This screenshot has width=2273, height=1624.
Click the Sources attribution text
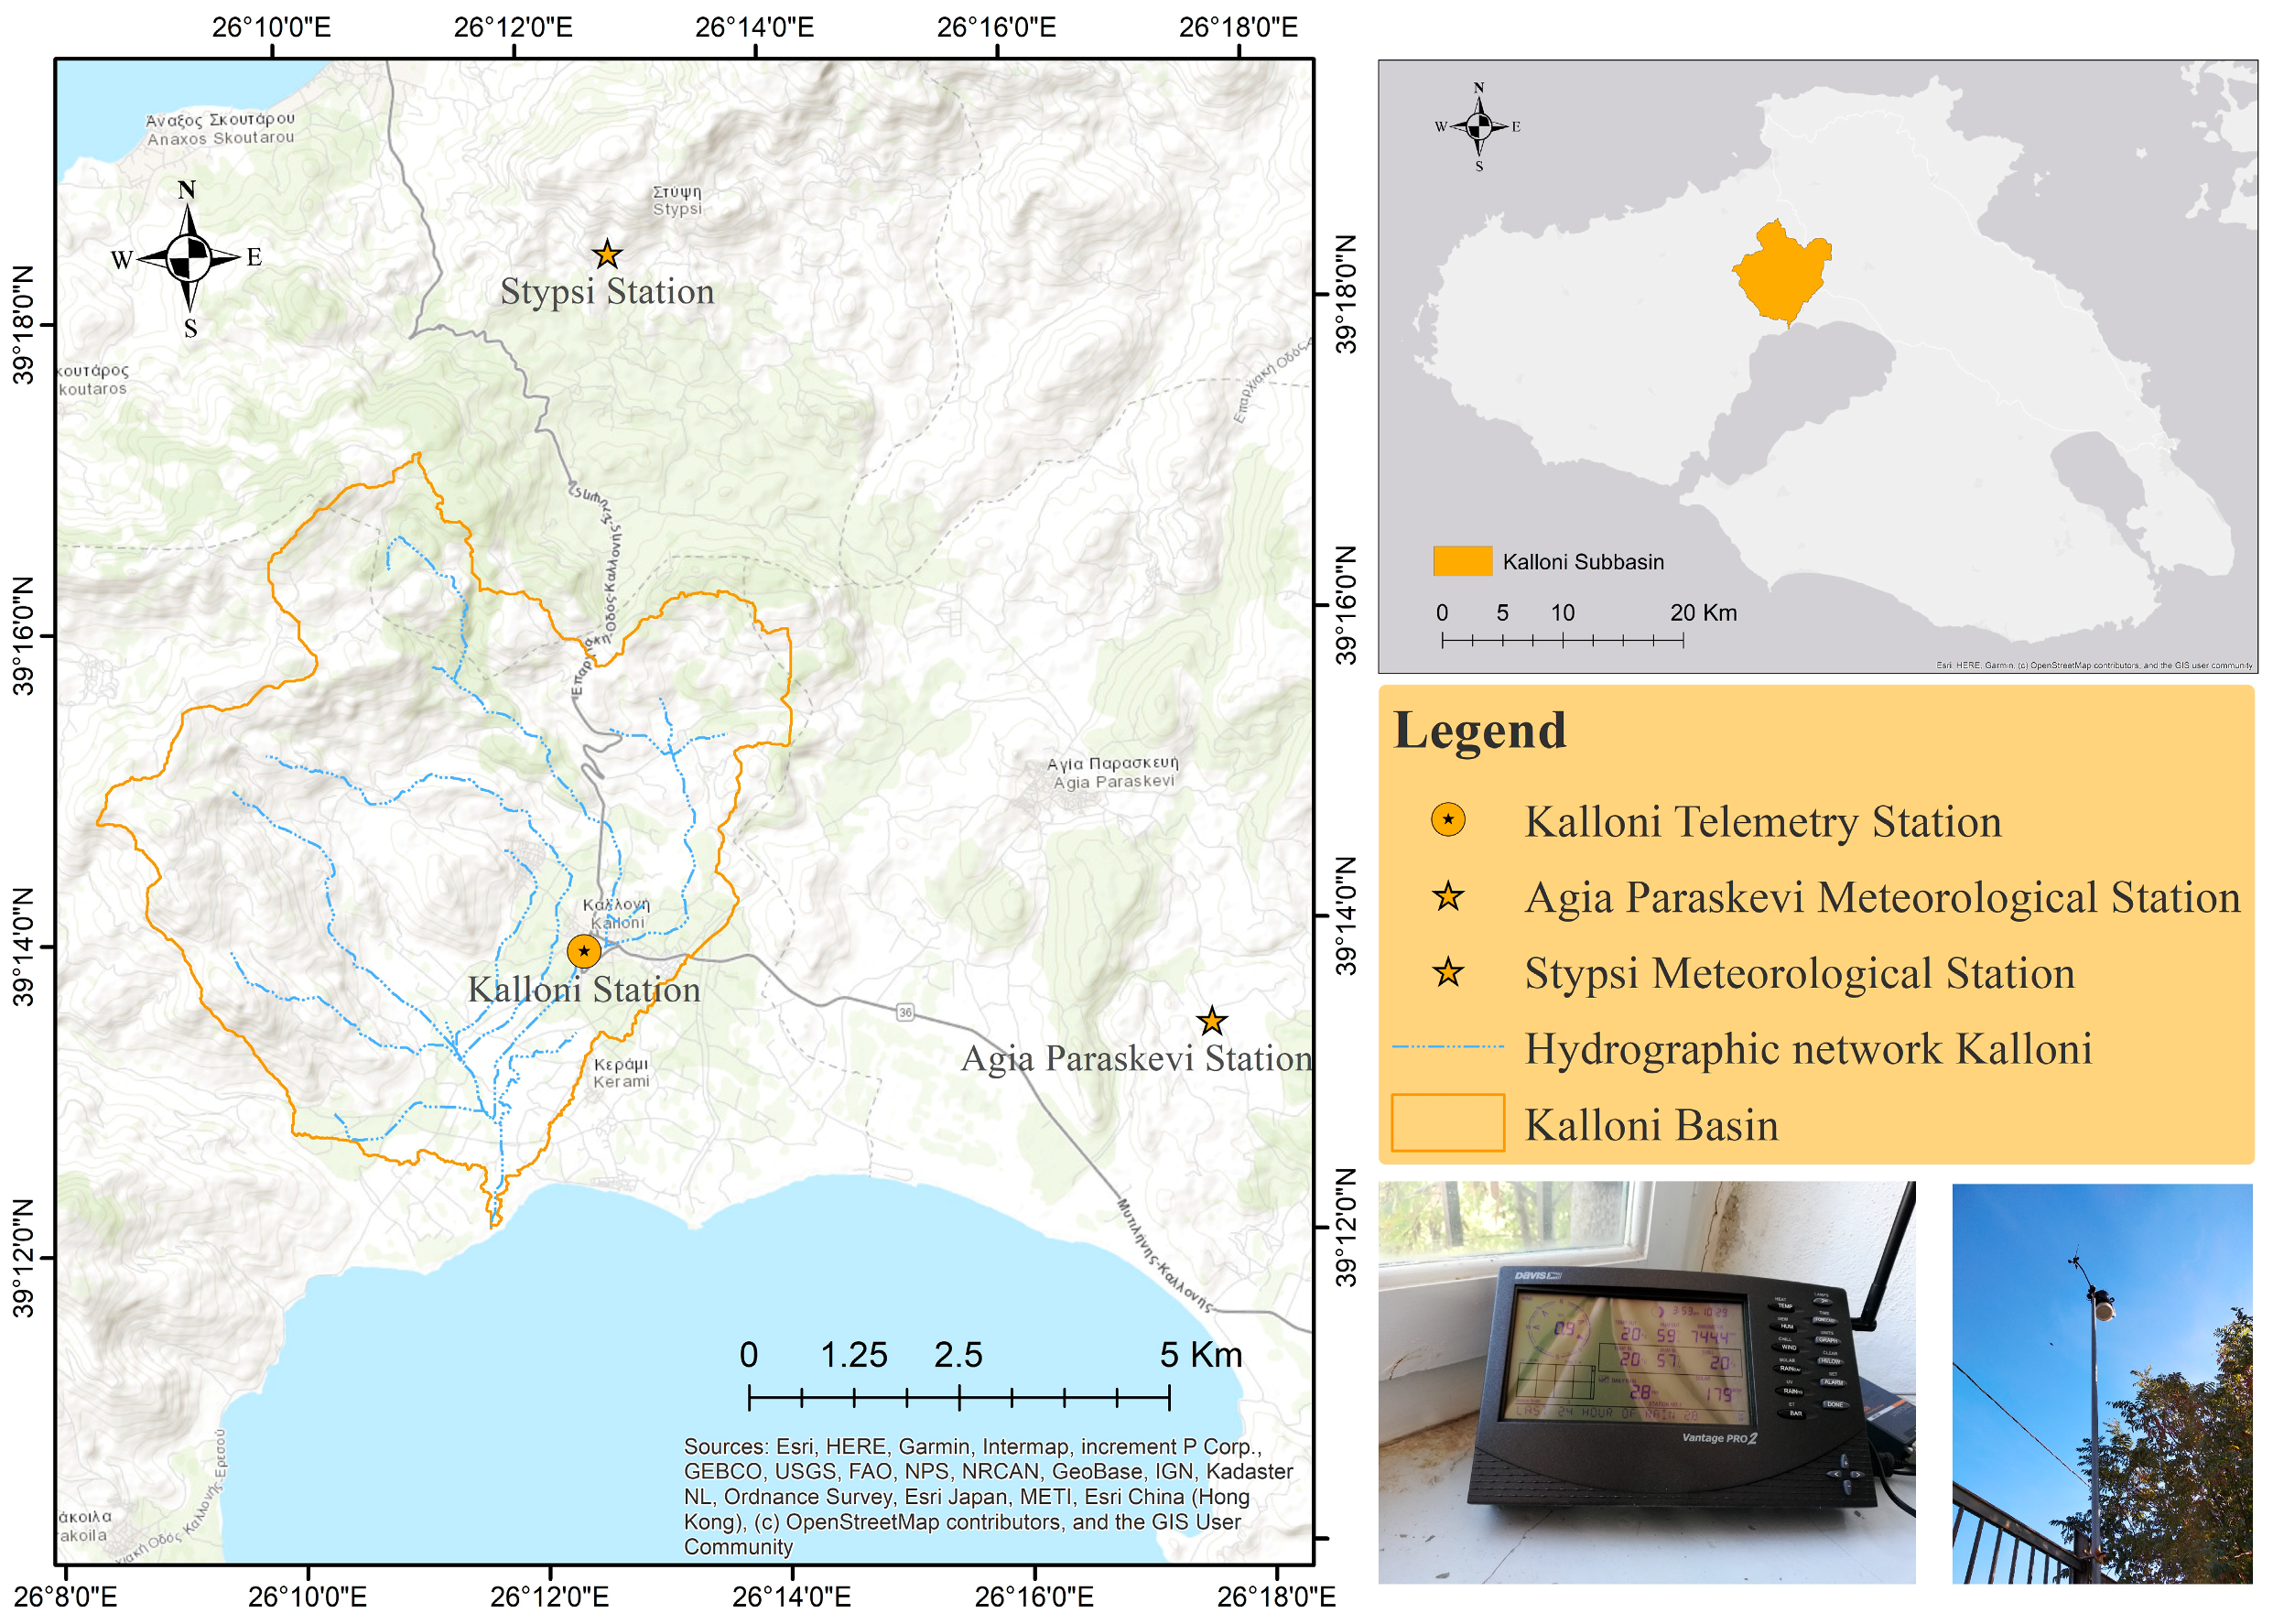[988, 1496]
